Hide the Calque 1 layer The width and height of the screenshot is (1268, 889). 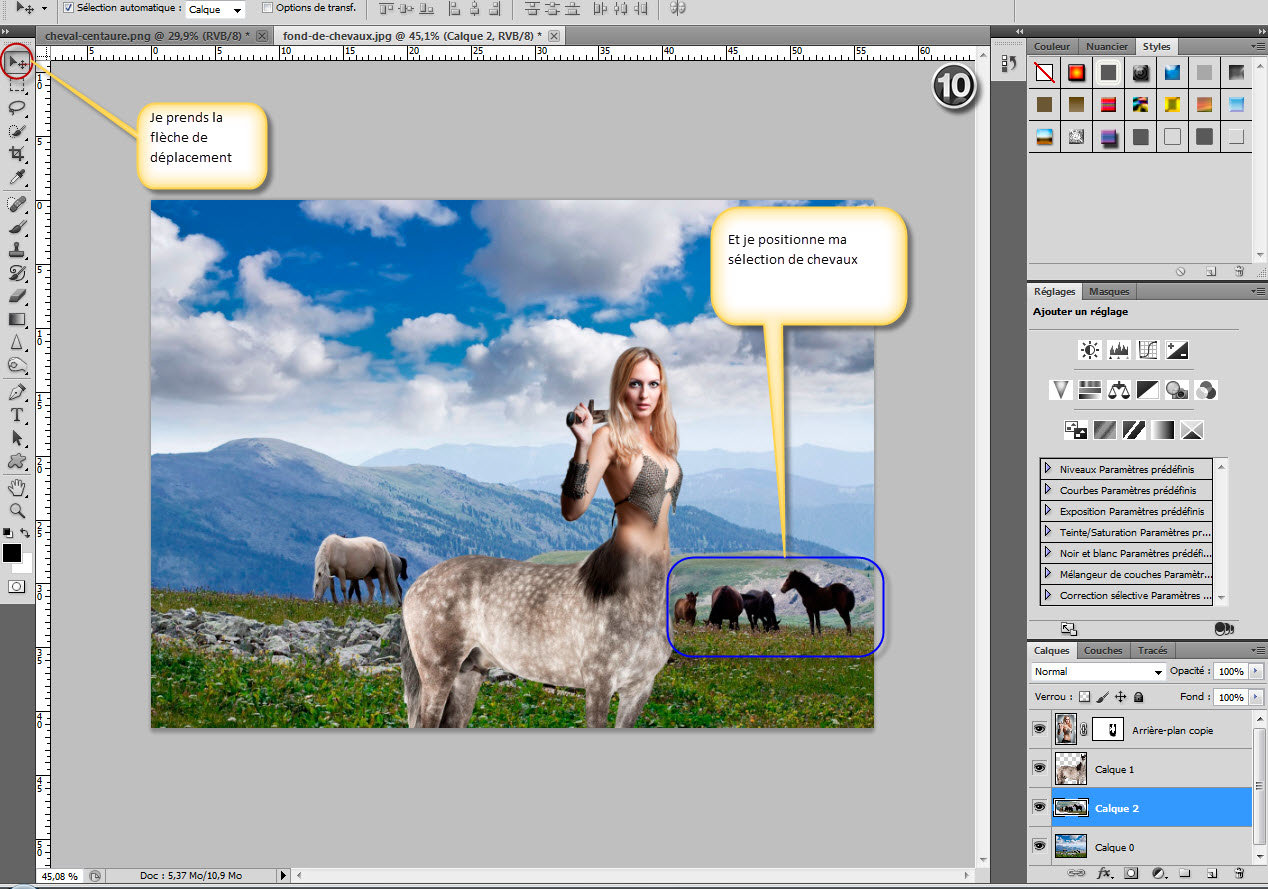1039,768
